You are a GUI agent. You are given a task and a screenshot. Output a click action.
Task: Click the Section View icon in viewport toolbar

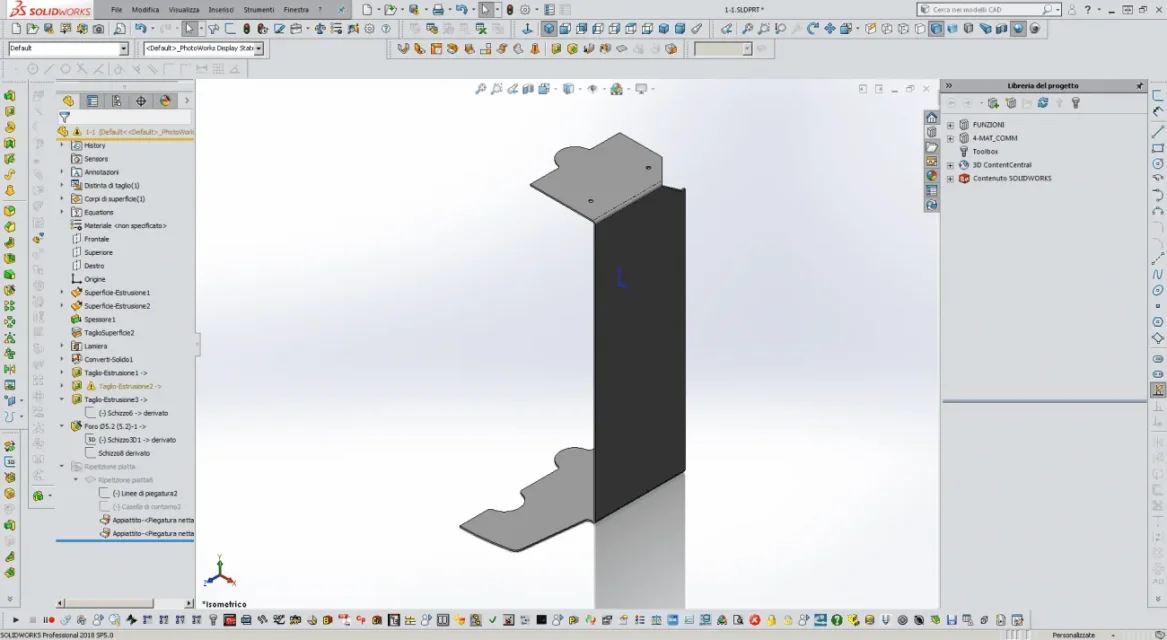(x=528, y=89)
